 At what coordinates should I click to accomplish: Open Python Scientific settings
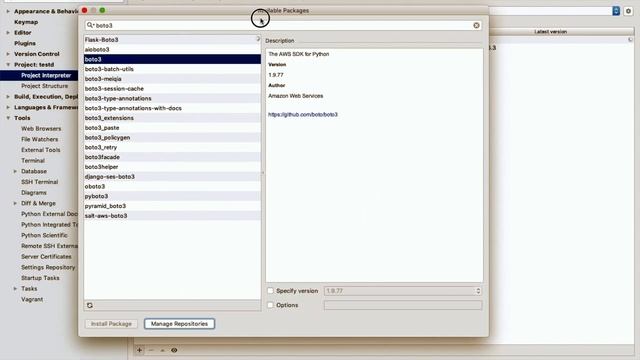tap(44, 235)
